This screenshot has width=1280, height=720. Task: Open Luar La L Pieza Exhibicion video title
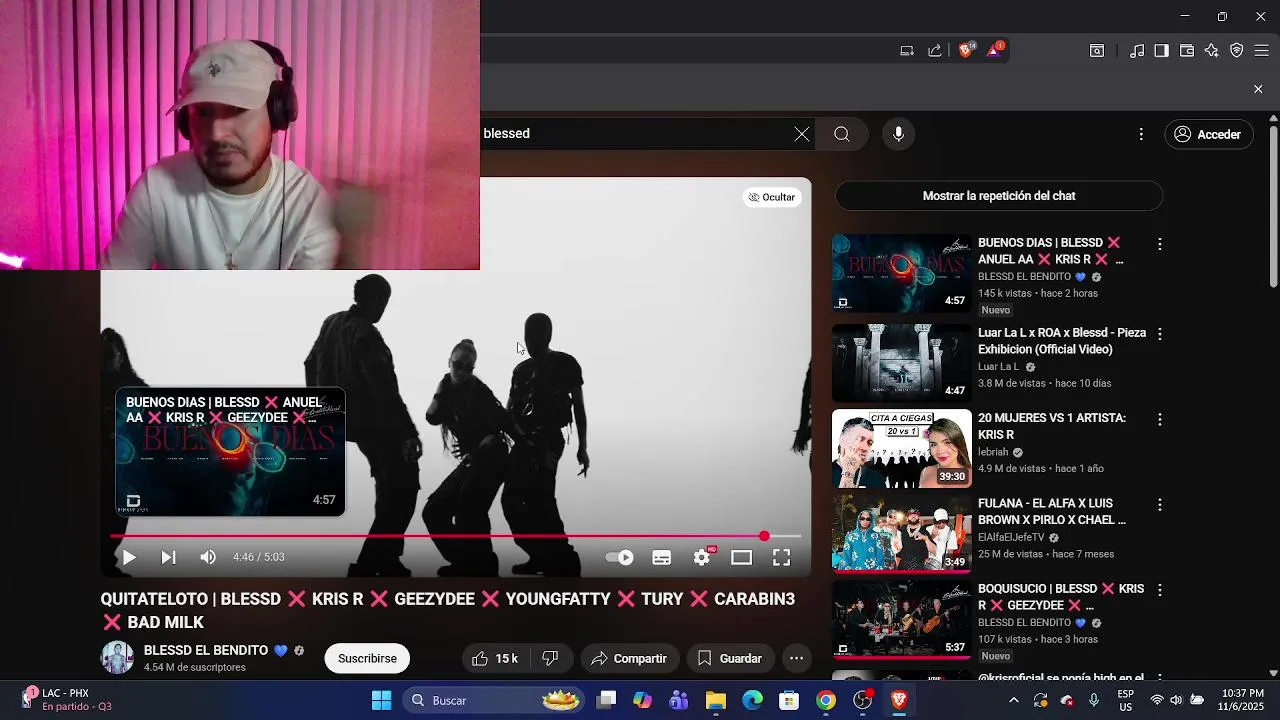point(1062,341)
